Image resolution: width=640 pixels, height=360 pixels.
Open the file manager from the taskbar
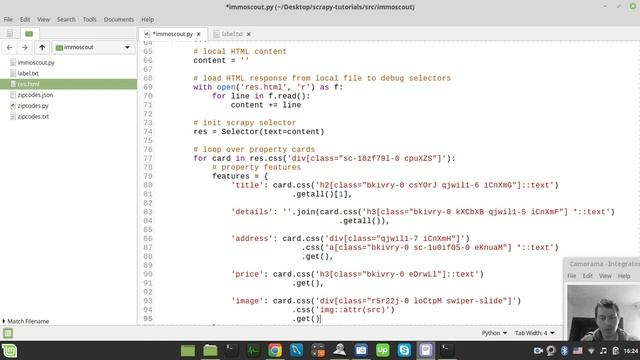coord(210,350)
